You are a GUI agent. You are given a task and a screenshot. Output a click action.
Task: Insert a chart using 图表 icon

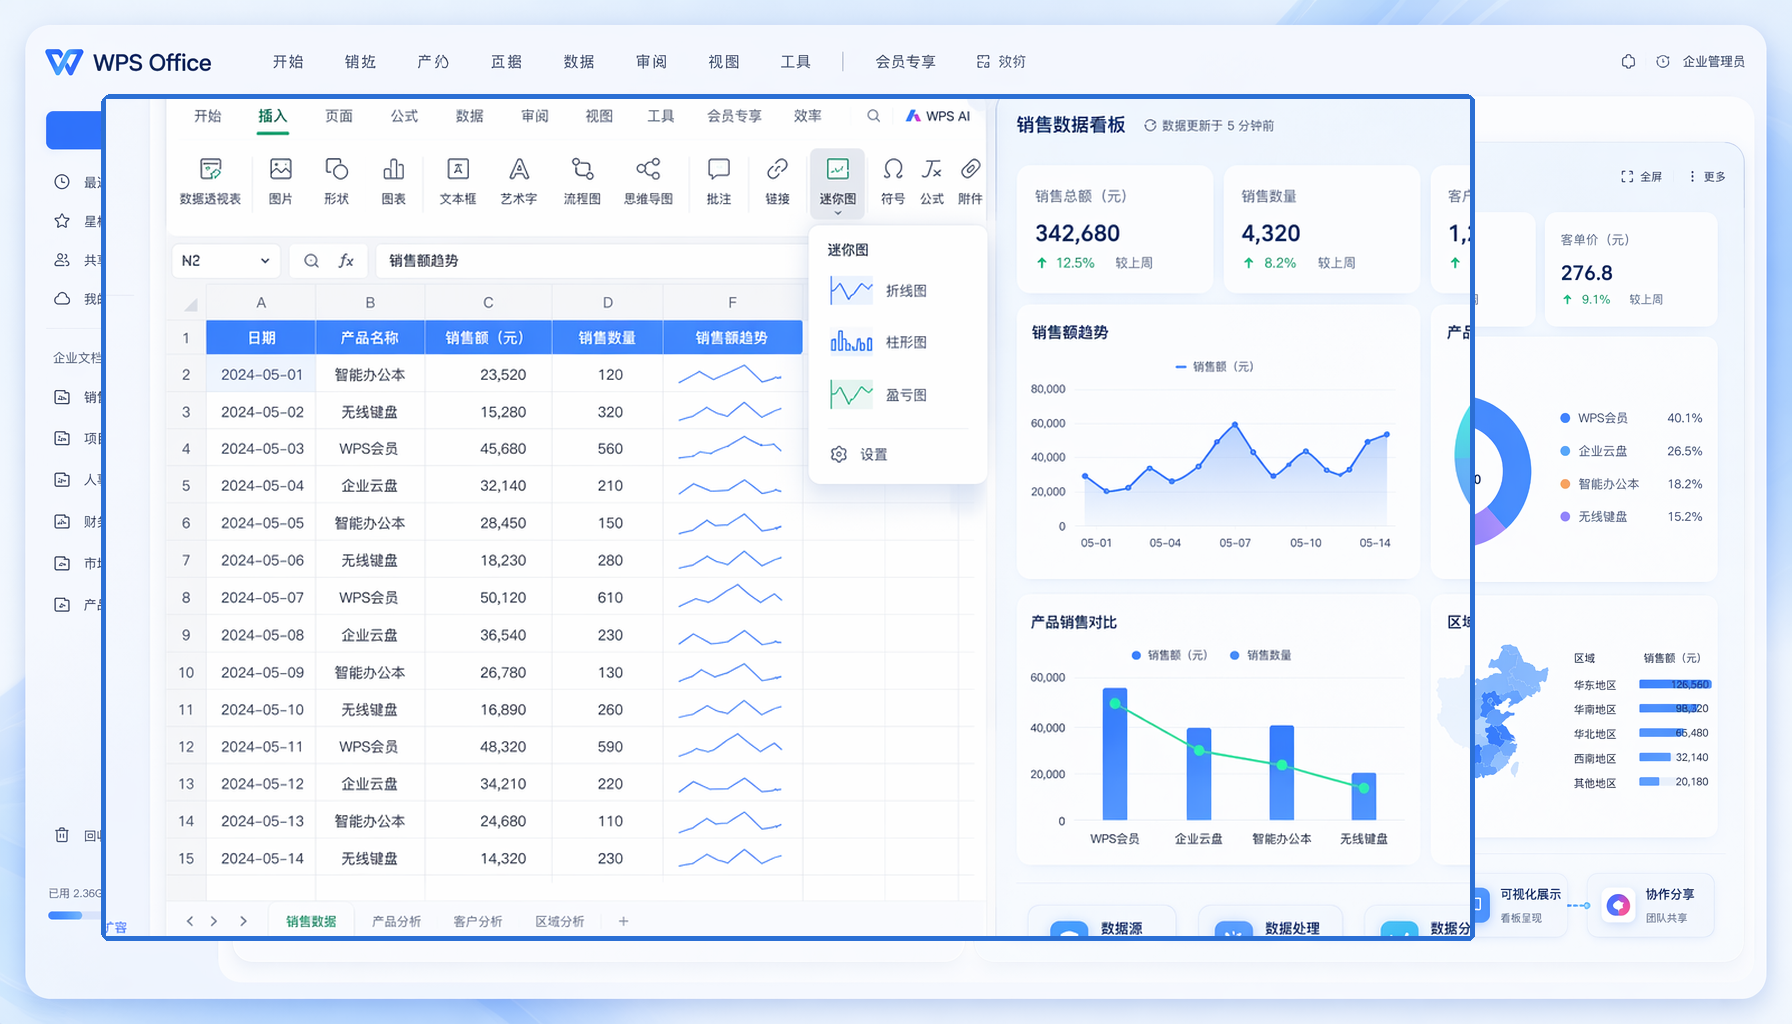(x=394, y=180)
